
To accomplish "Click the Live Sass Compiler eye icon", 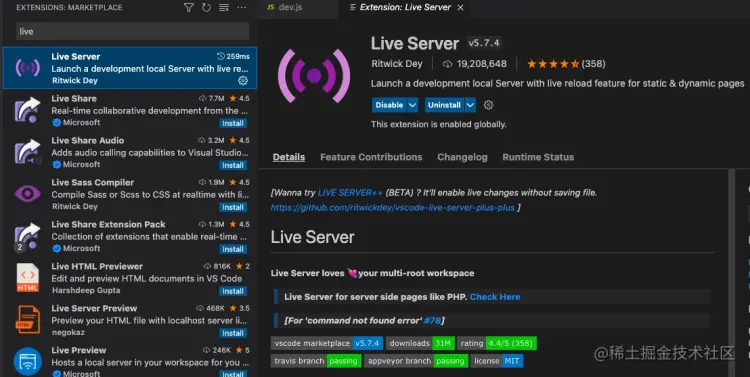I will [x=27, y=194].
